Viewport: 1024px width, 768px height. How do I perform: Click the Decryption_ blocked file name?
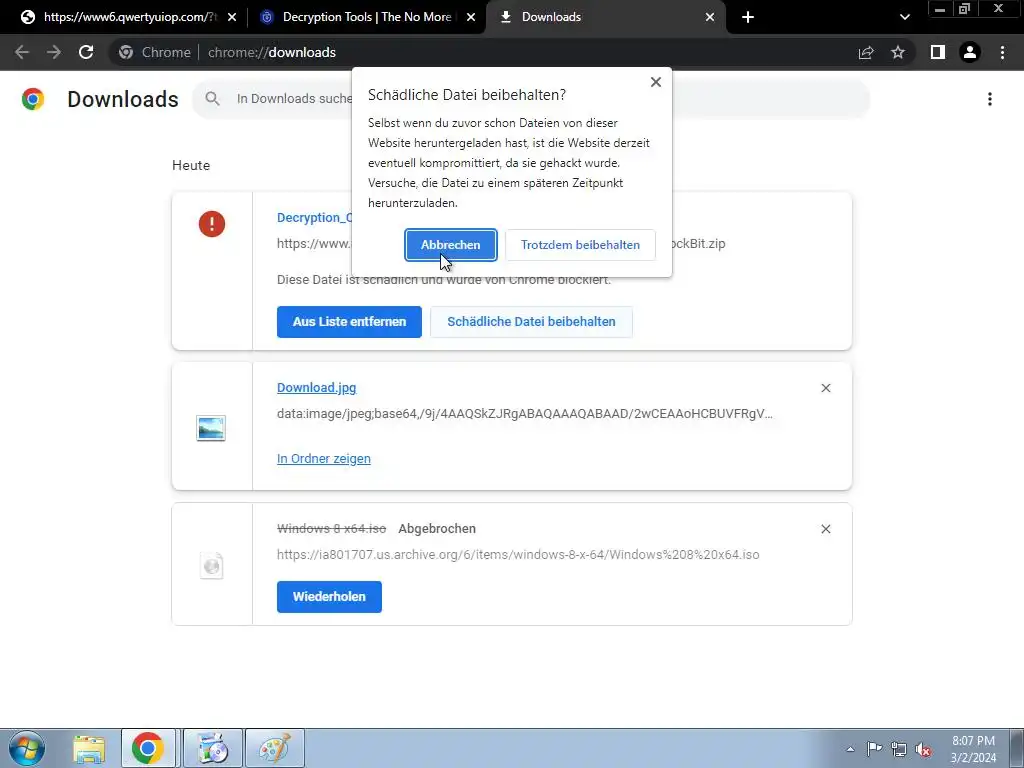click(x=314, y=217)
